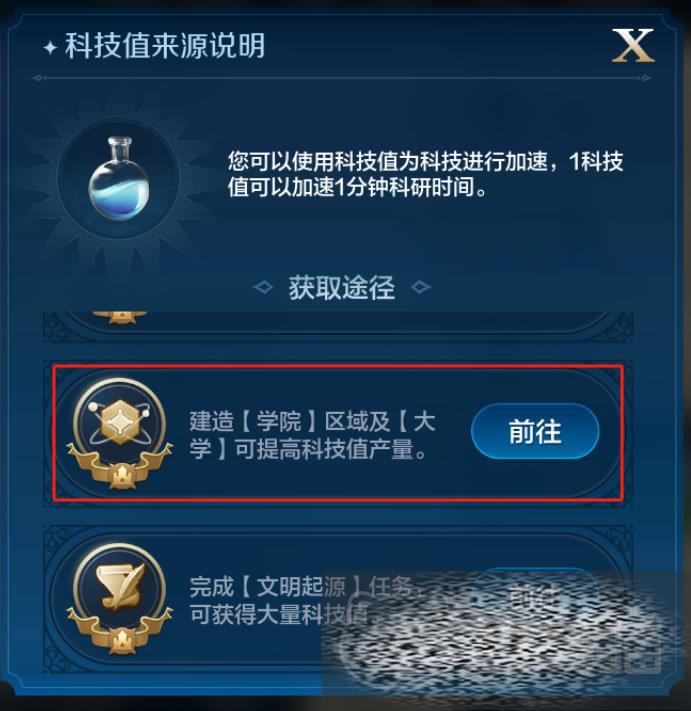691x711 pixels.
Task: Click the scroll and quill badge icon
Action: pyautogui.click(x=120, y=586)
